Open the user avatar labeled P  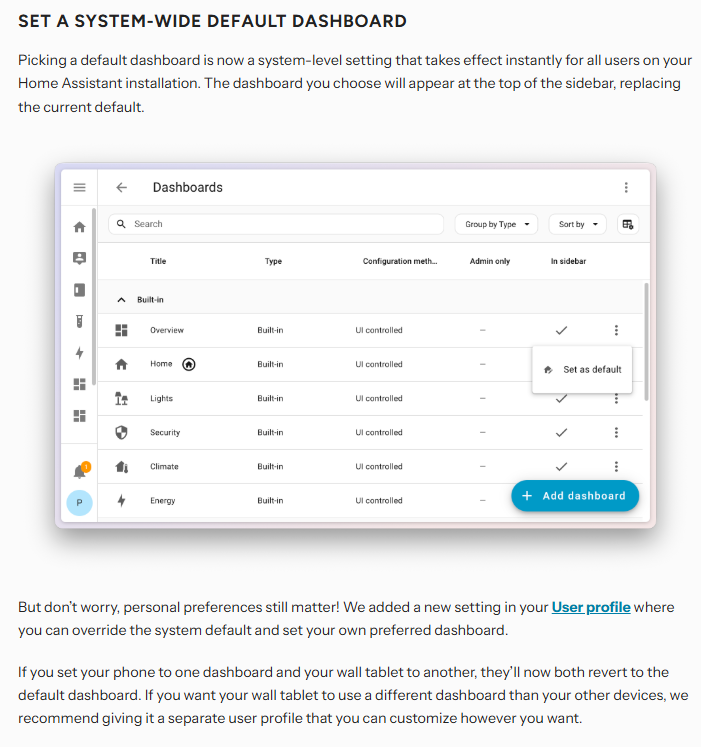(80, 502)
